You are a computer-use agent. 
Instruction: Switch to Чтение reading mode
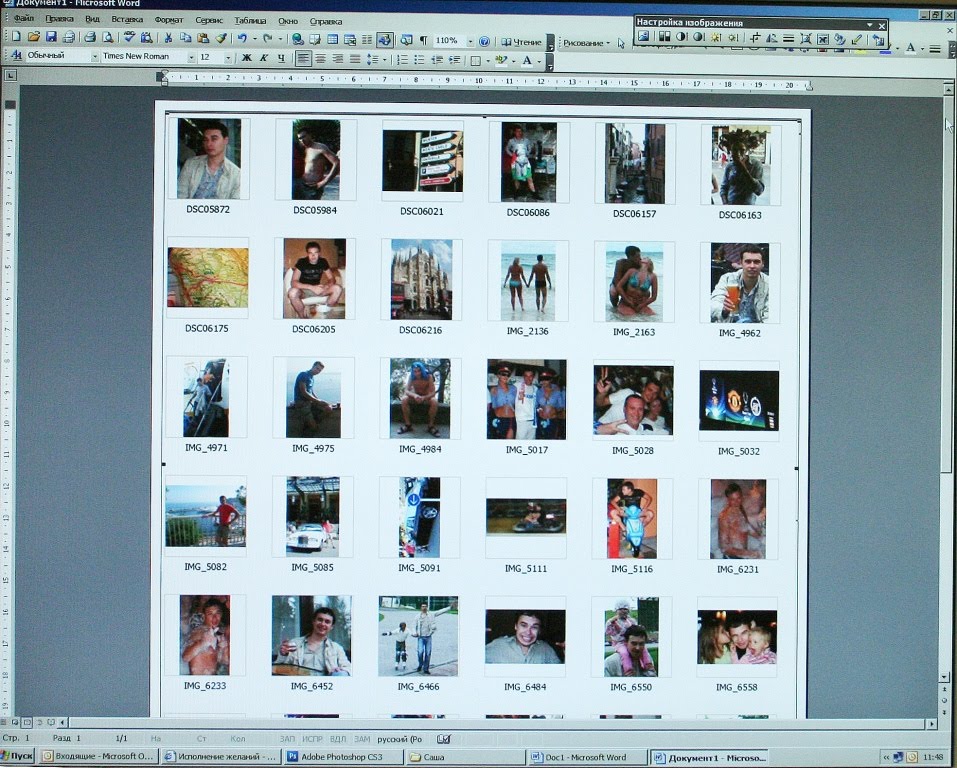coord(521,42)
